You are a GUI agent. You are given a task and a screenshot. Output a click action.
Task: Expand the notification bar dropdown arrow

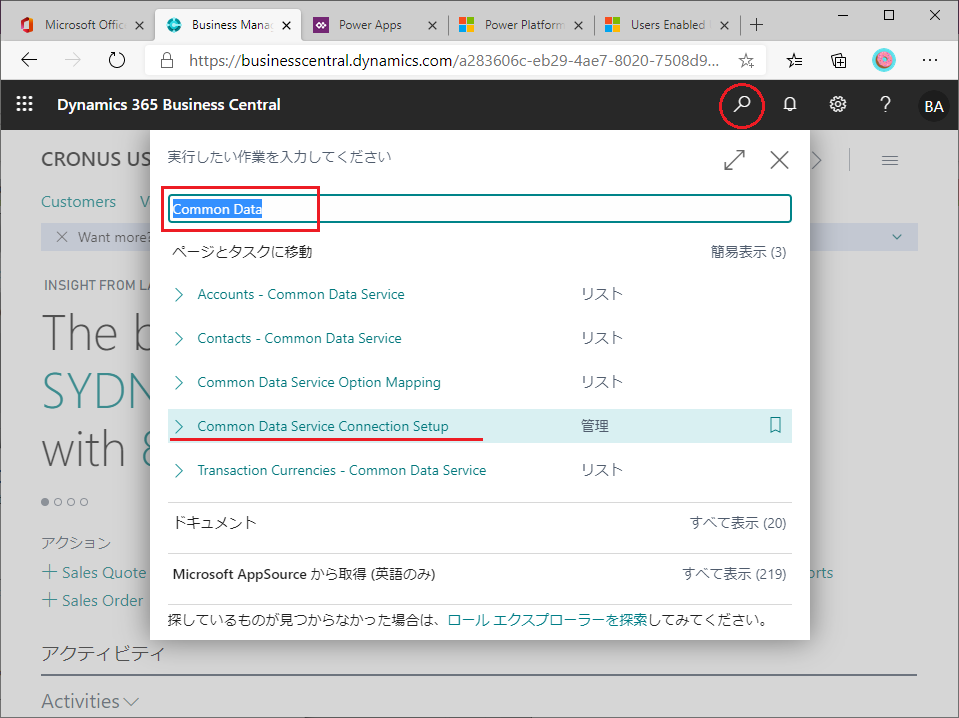pos(897,237)
